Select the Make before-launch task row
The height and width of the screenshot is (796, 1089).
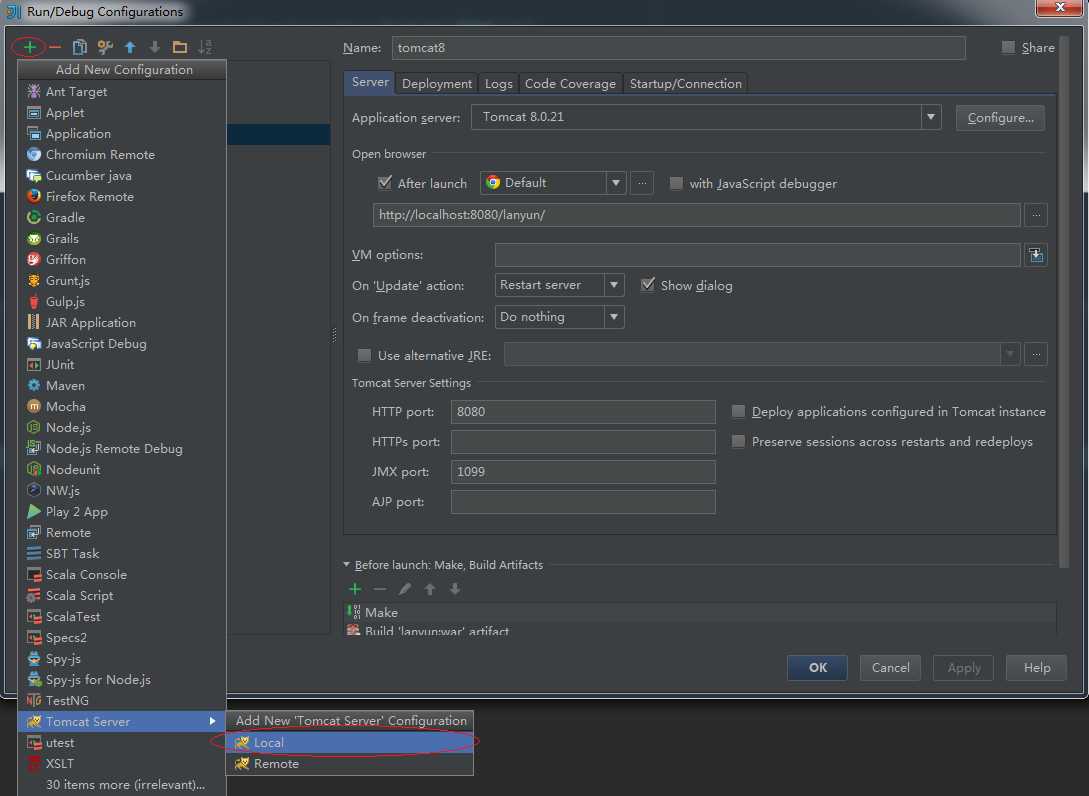(700, 612)
